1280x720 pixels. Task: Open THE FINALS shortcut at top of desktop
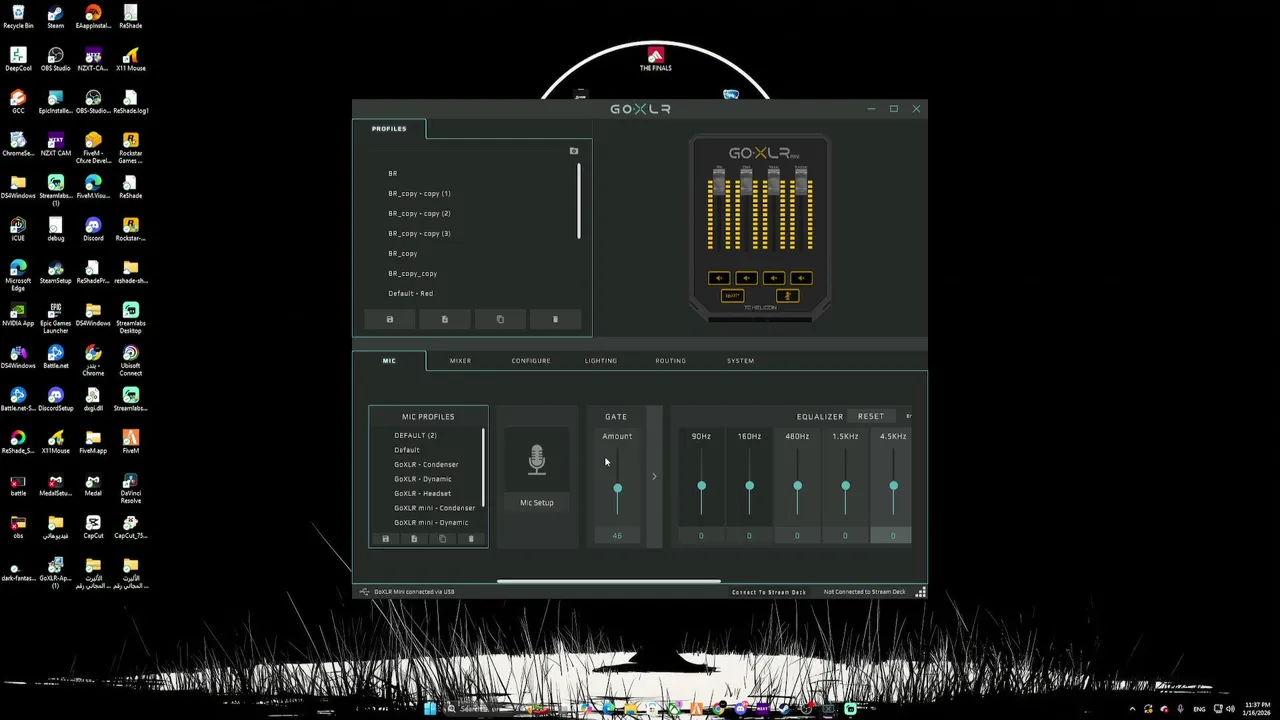[x=656, y=58]
